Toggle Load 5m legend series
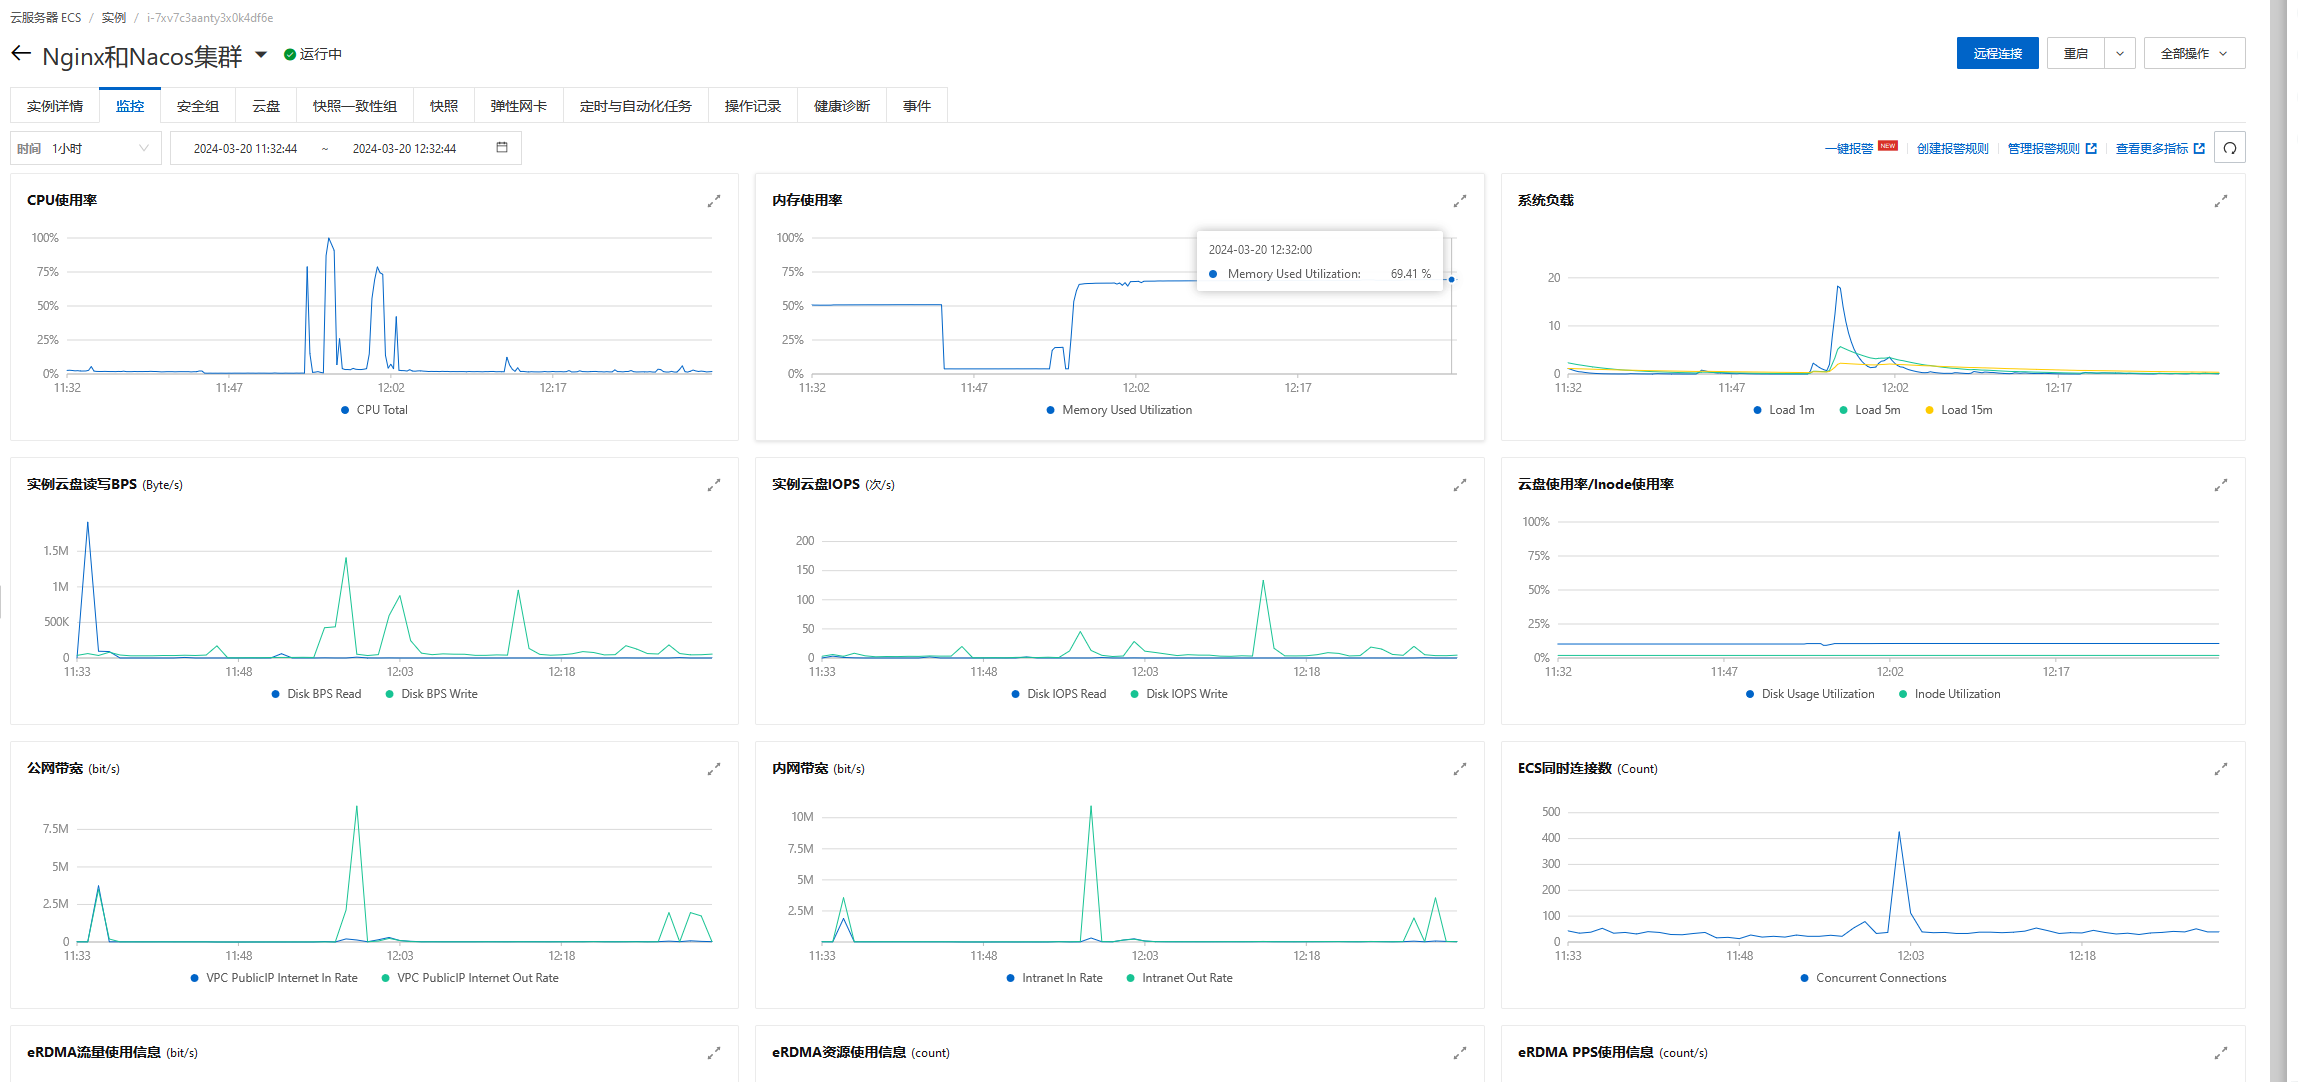Viewport: 2298px width, 1082px height. (x=1869, y=410)
